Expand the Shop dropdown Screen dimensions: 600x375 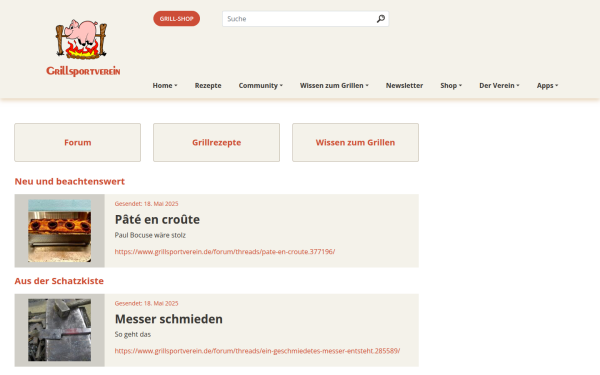tap(451, 86)
